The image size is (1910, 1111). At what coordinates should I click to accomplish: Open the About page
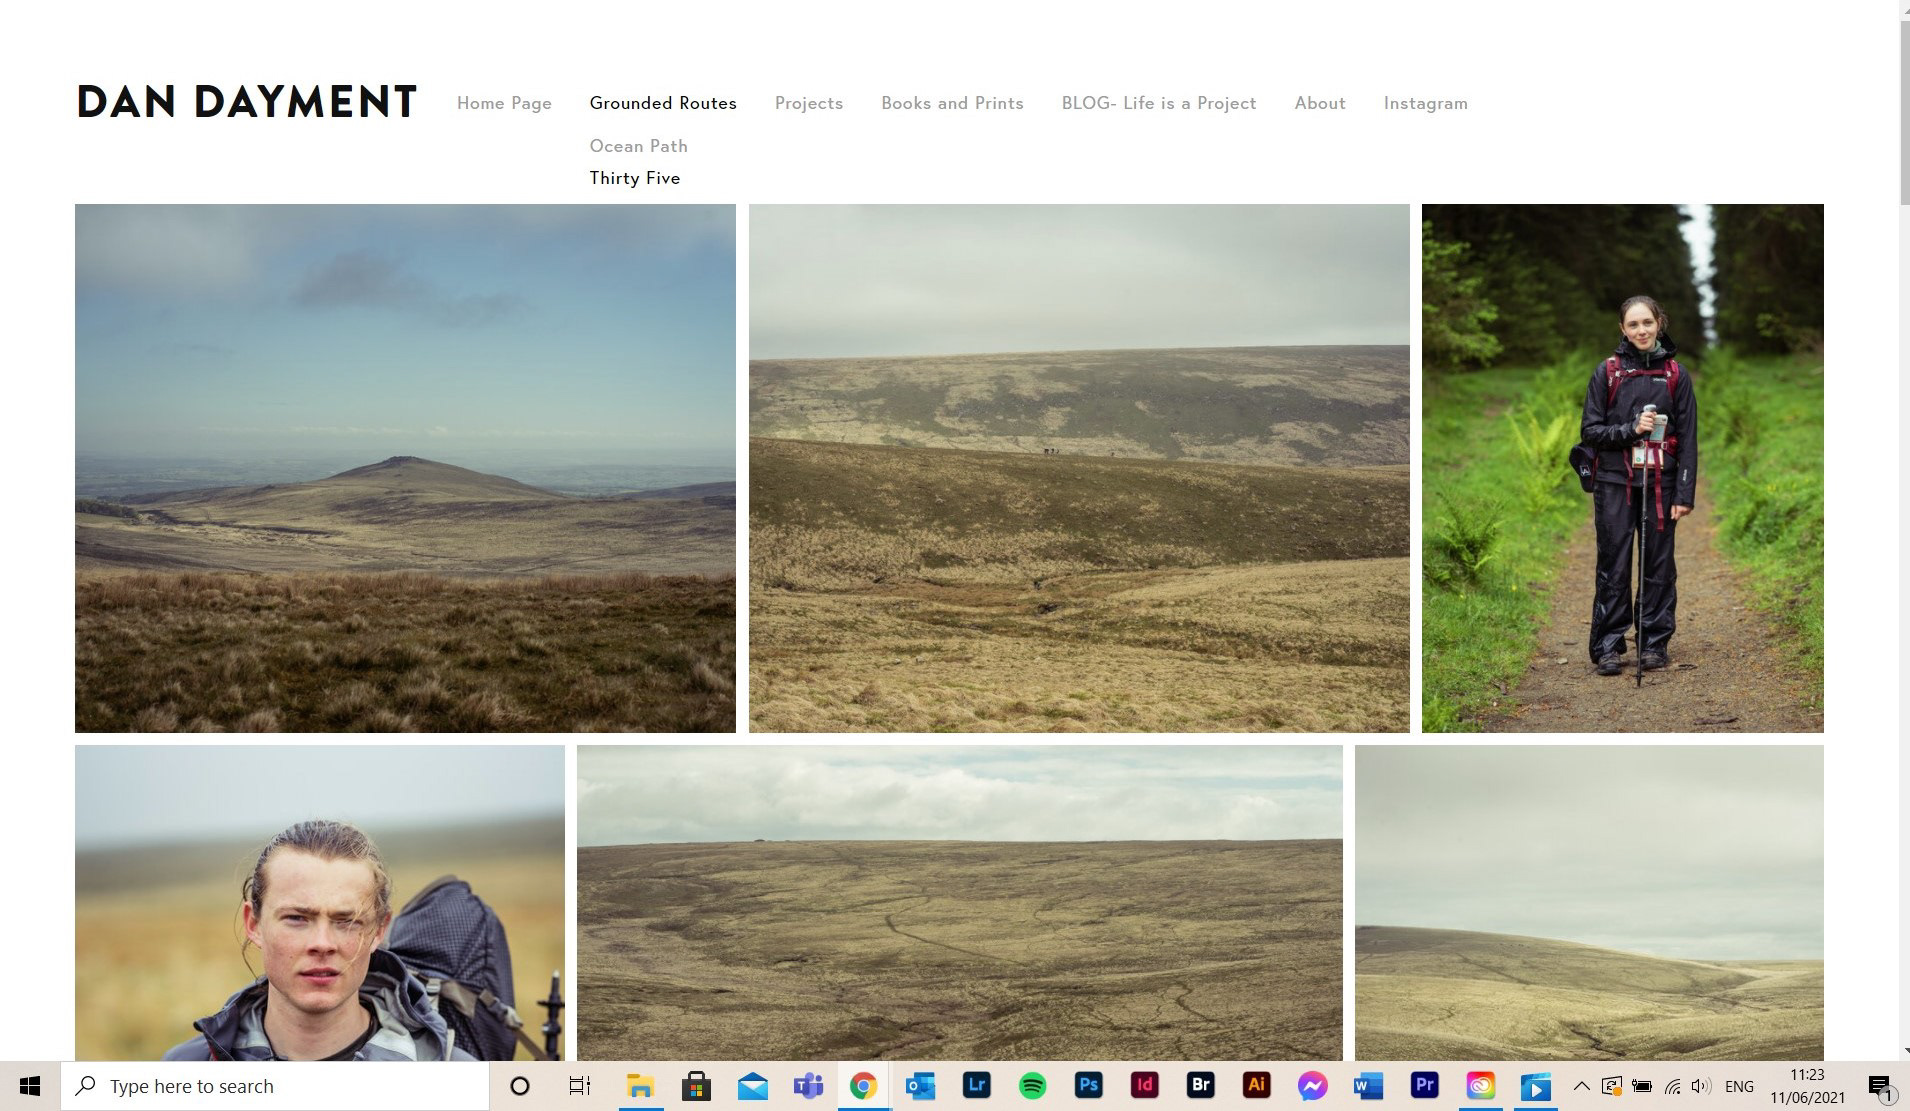click(x=1320, y=103)
